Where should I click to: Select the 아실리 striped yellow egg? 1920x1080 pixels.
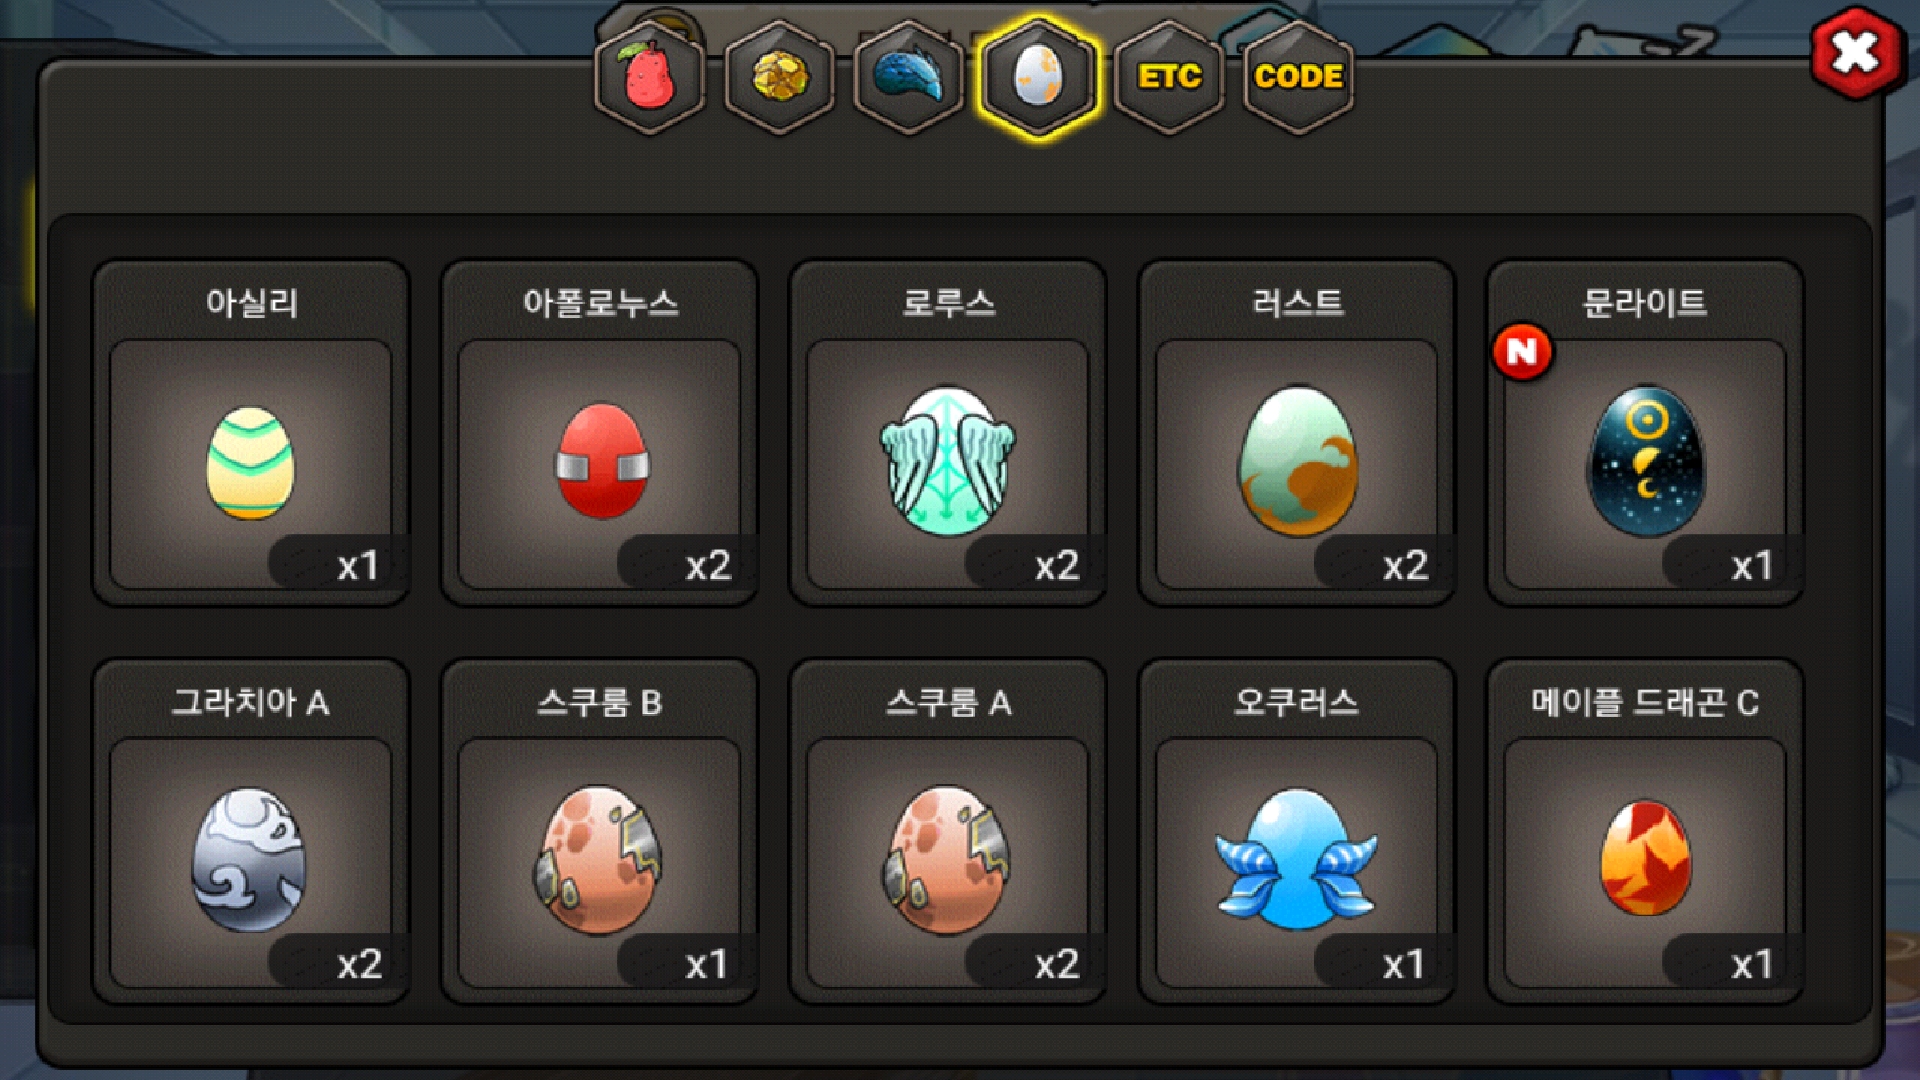click(251, 464)
